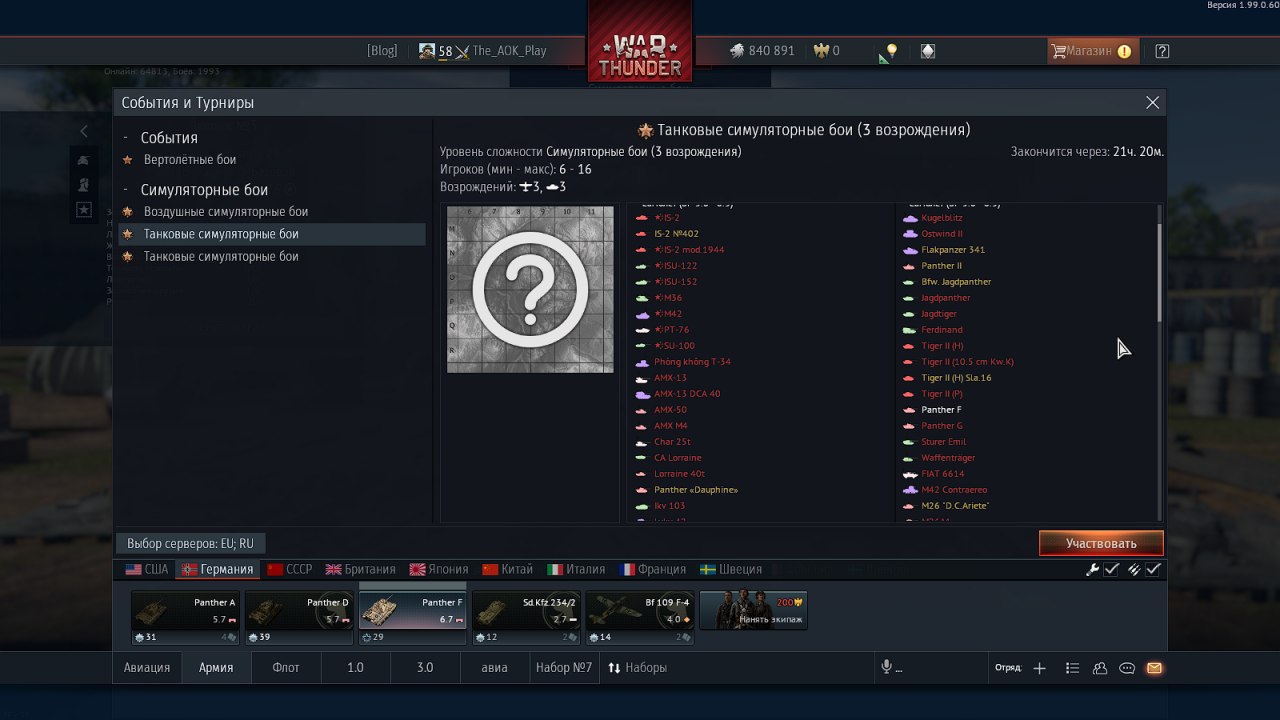The height and width of the screenshot is (720, 1280).
Task: Open the [Blog] link
Action: (382, 51)
